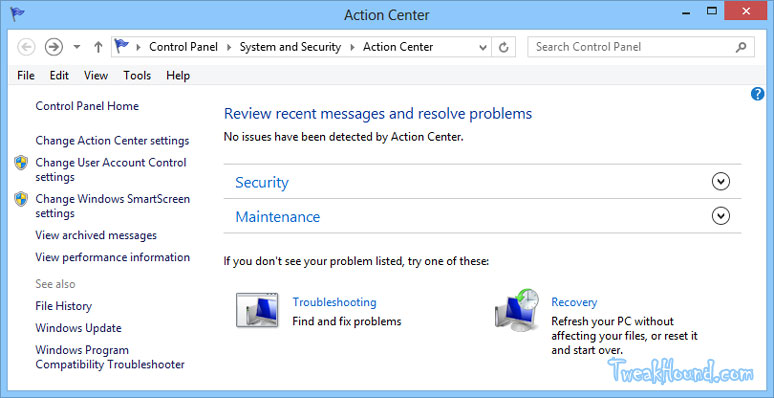Image resolution: width=774 pixels, height=398 pixels.
Task: Go to Control Panel Home
Action: tap(87, 106)
